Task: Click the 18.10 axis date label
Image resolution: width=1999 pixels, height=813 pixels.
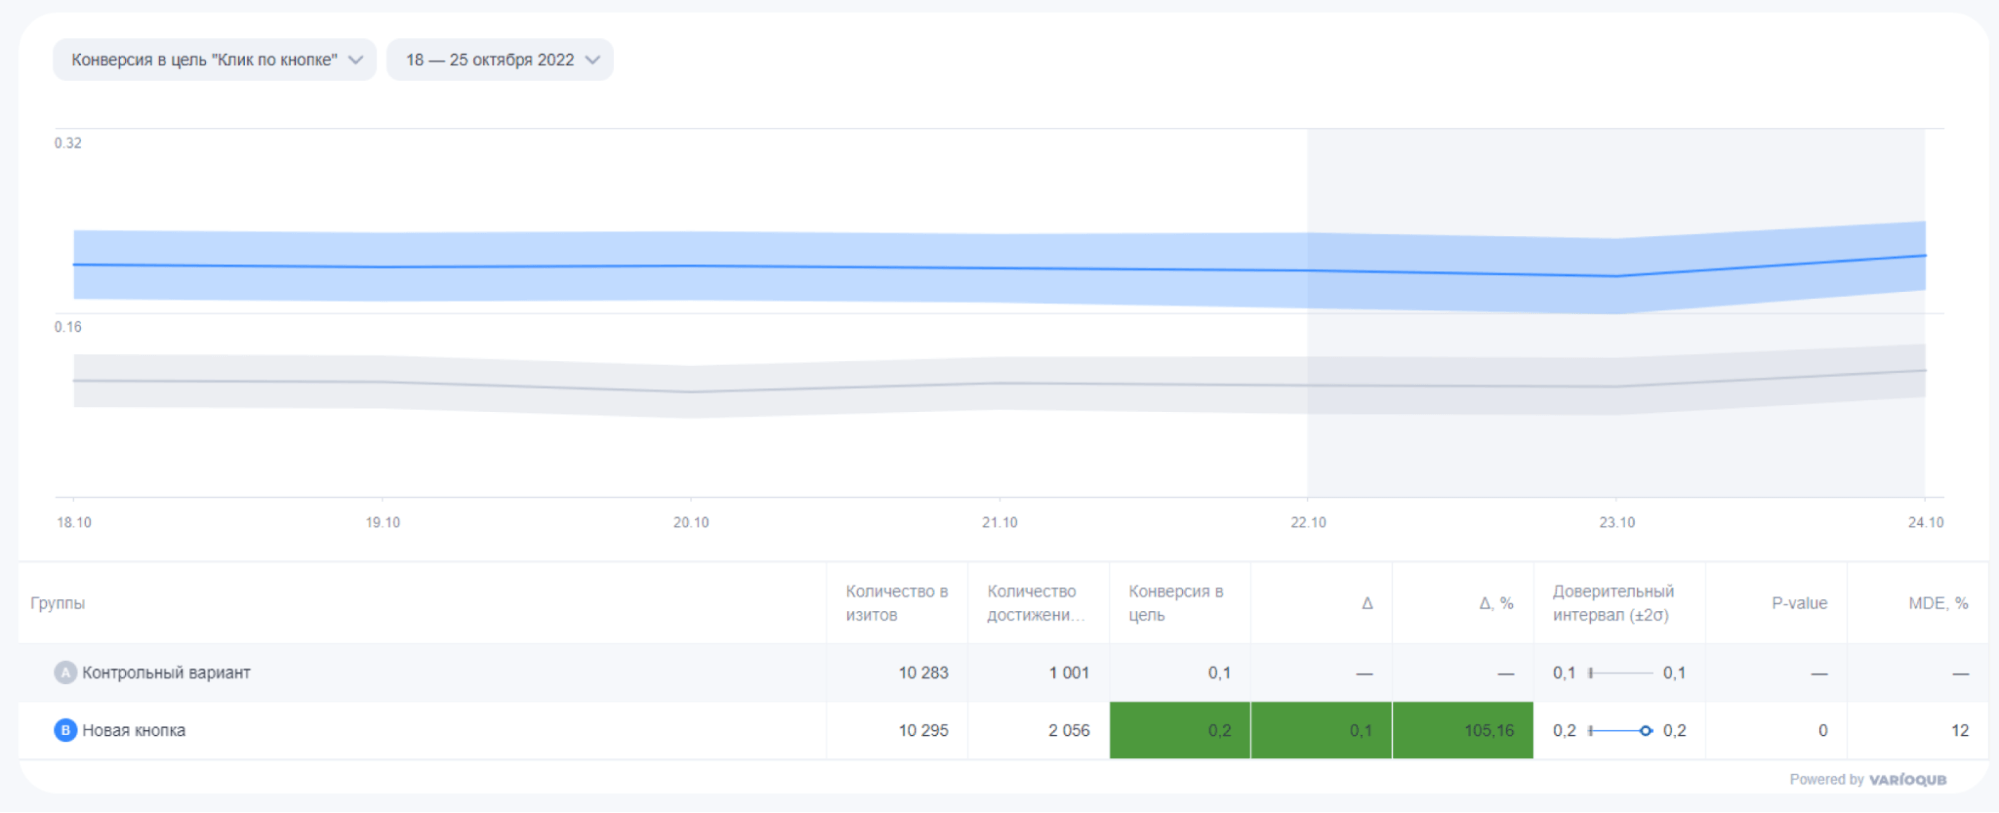Action: pyautogui.click(x=74, y=522)
